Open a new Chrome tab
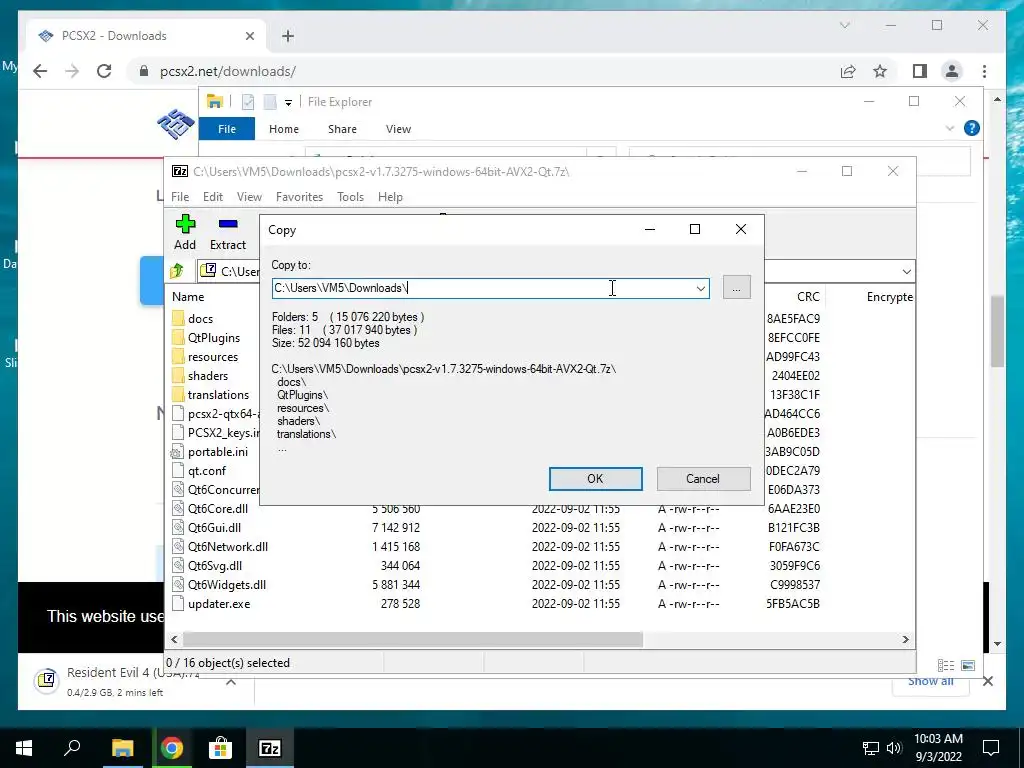This screenshot has width=1024, height=768. click(288, 36)
